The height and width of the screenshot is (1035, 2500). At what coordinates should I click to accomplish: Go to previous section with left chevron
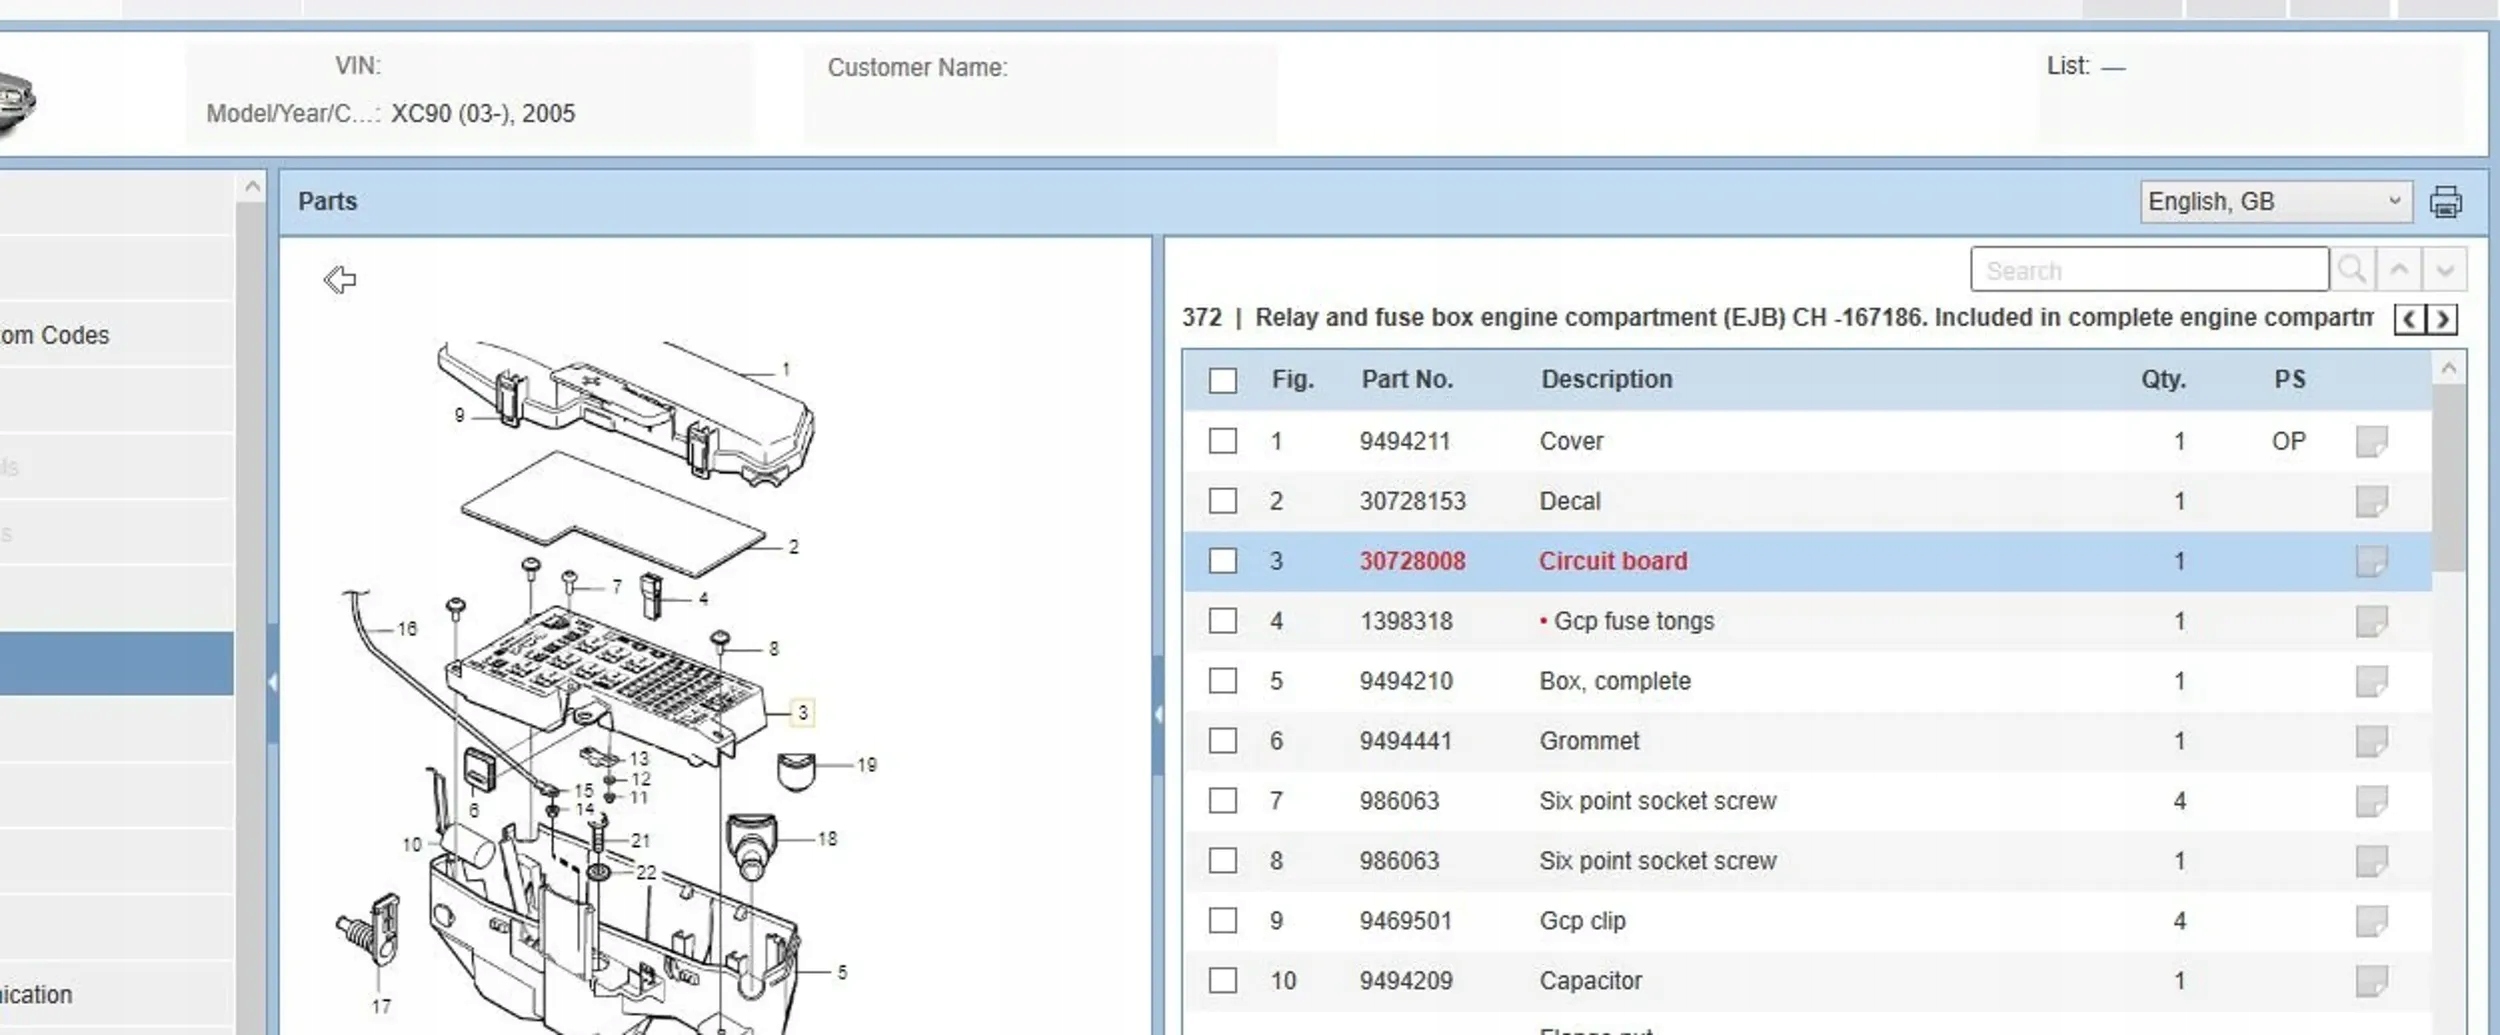tap(2409, 319)
